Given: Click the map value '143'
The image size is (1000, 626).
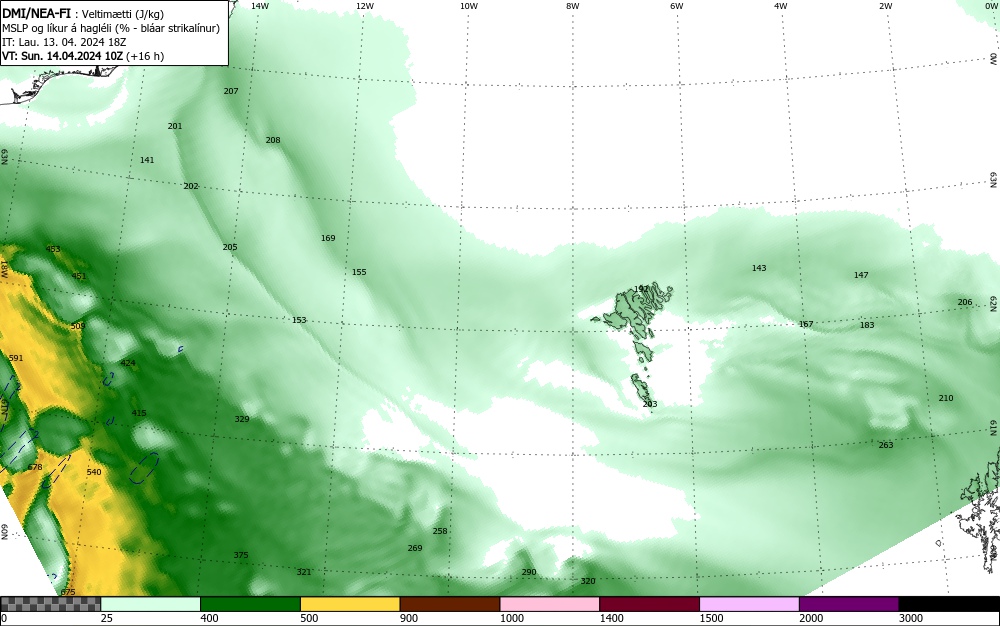Looking at the screenshot, I should [x=759, y=268].
